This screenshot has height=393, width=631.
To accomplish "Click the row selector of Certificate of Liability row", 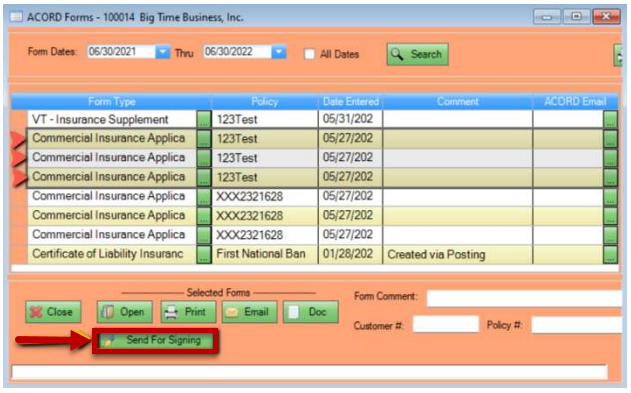I will pos(19,254).
